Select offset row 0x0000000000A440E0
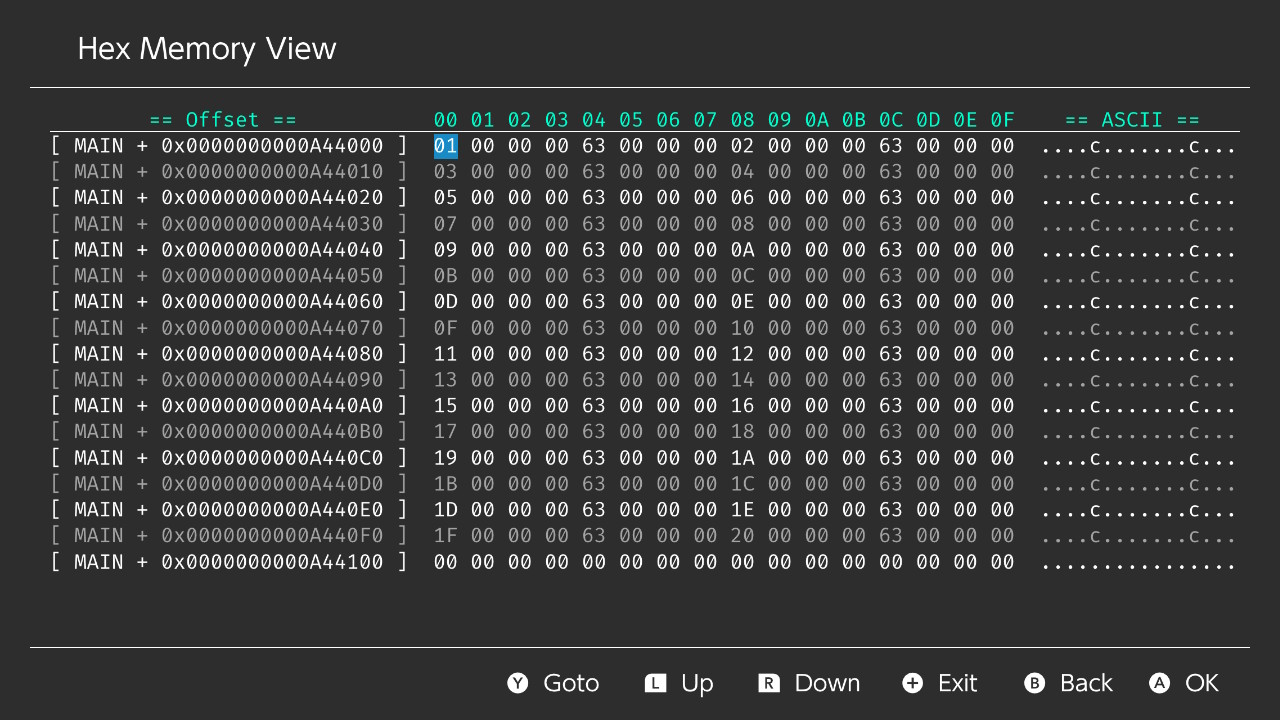1280x720 pixels. [229, 510]
